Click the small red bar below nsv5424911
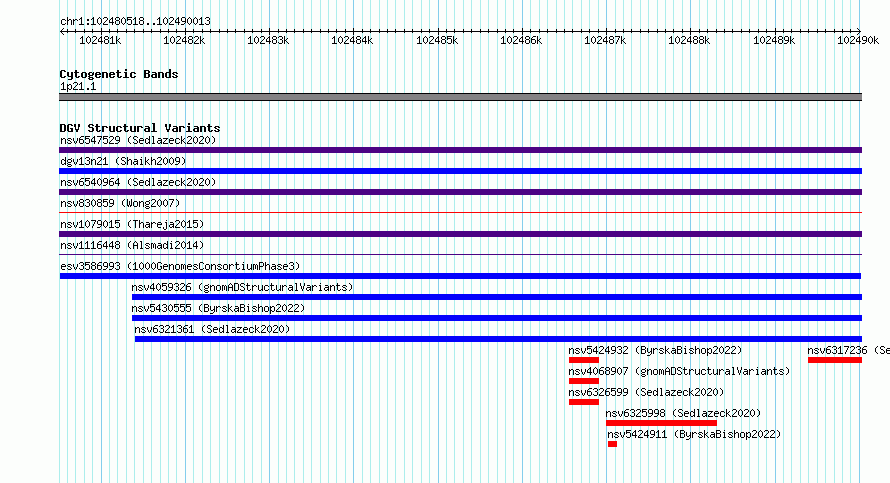890x483 pixels. point(612,444)
